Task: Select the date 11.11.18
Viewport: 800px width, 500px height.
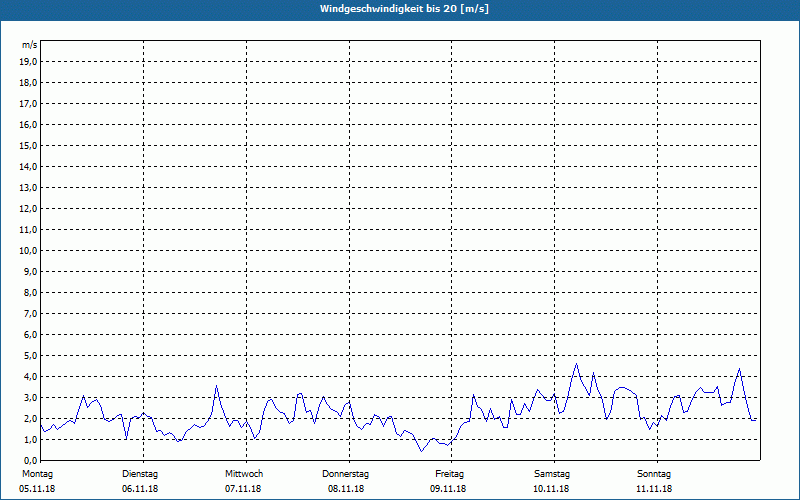Action: coord(654,489)
